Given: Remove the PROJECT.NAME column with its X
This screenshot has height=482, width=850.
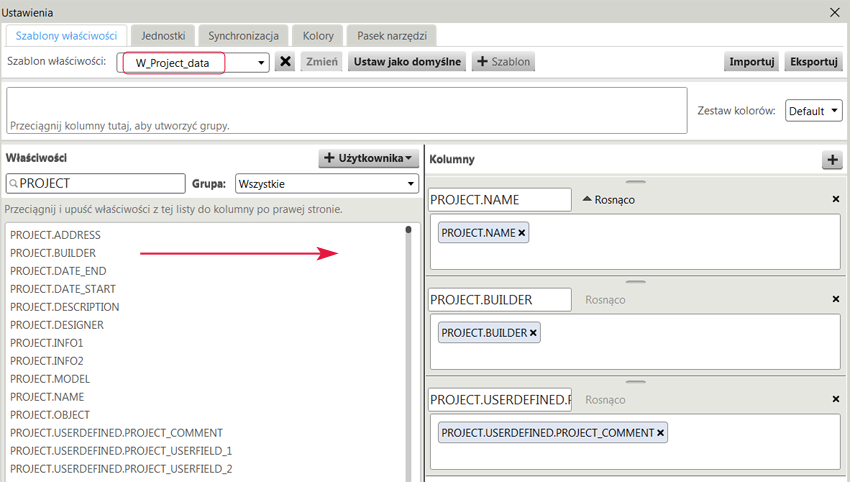Looking at the screenshot, I should point(835,200).
